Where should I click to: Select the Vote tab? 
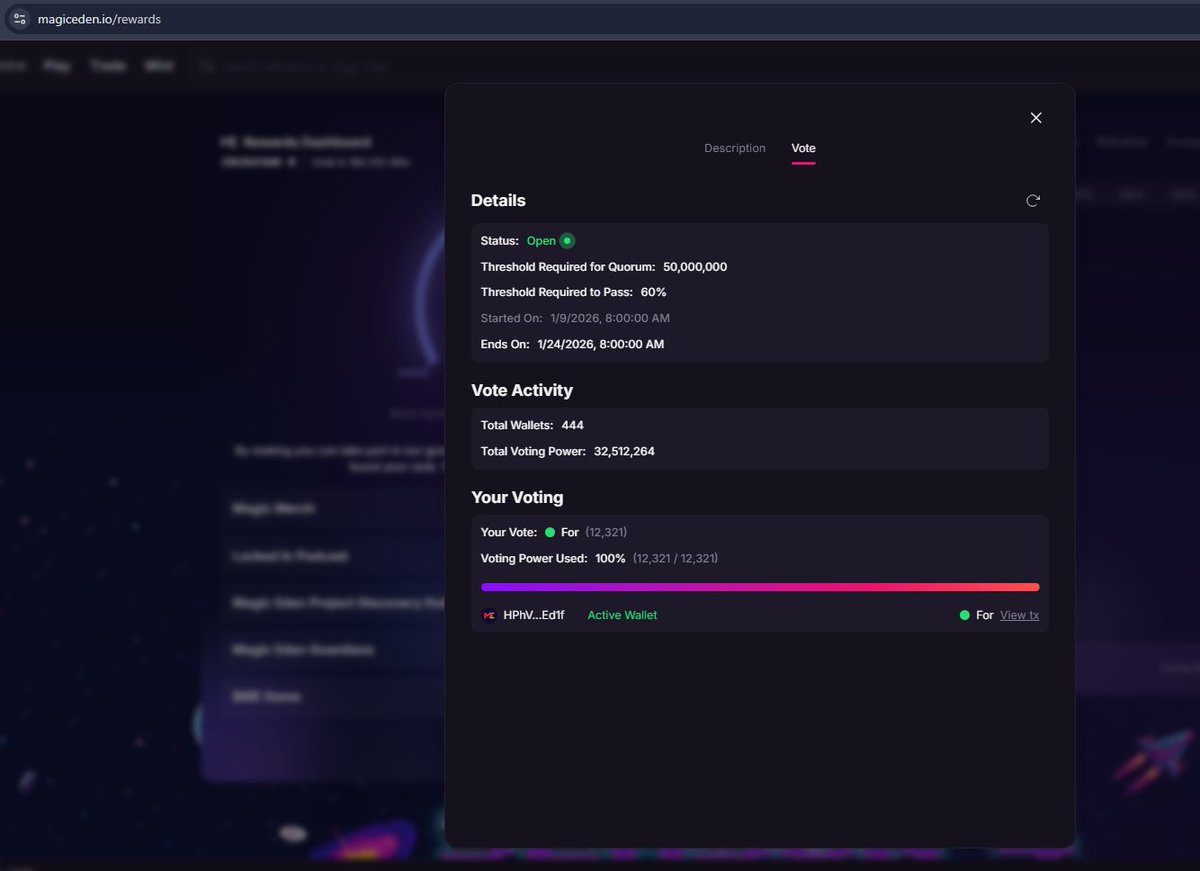point(803,147)
